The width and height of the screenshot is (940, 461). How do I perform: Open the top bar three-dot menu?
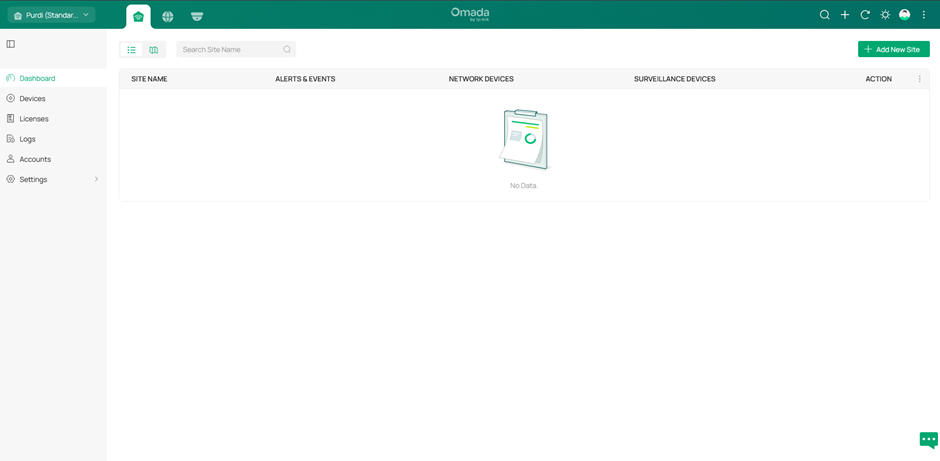pyautogui.click(x=924, y=15)
